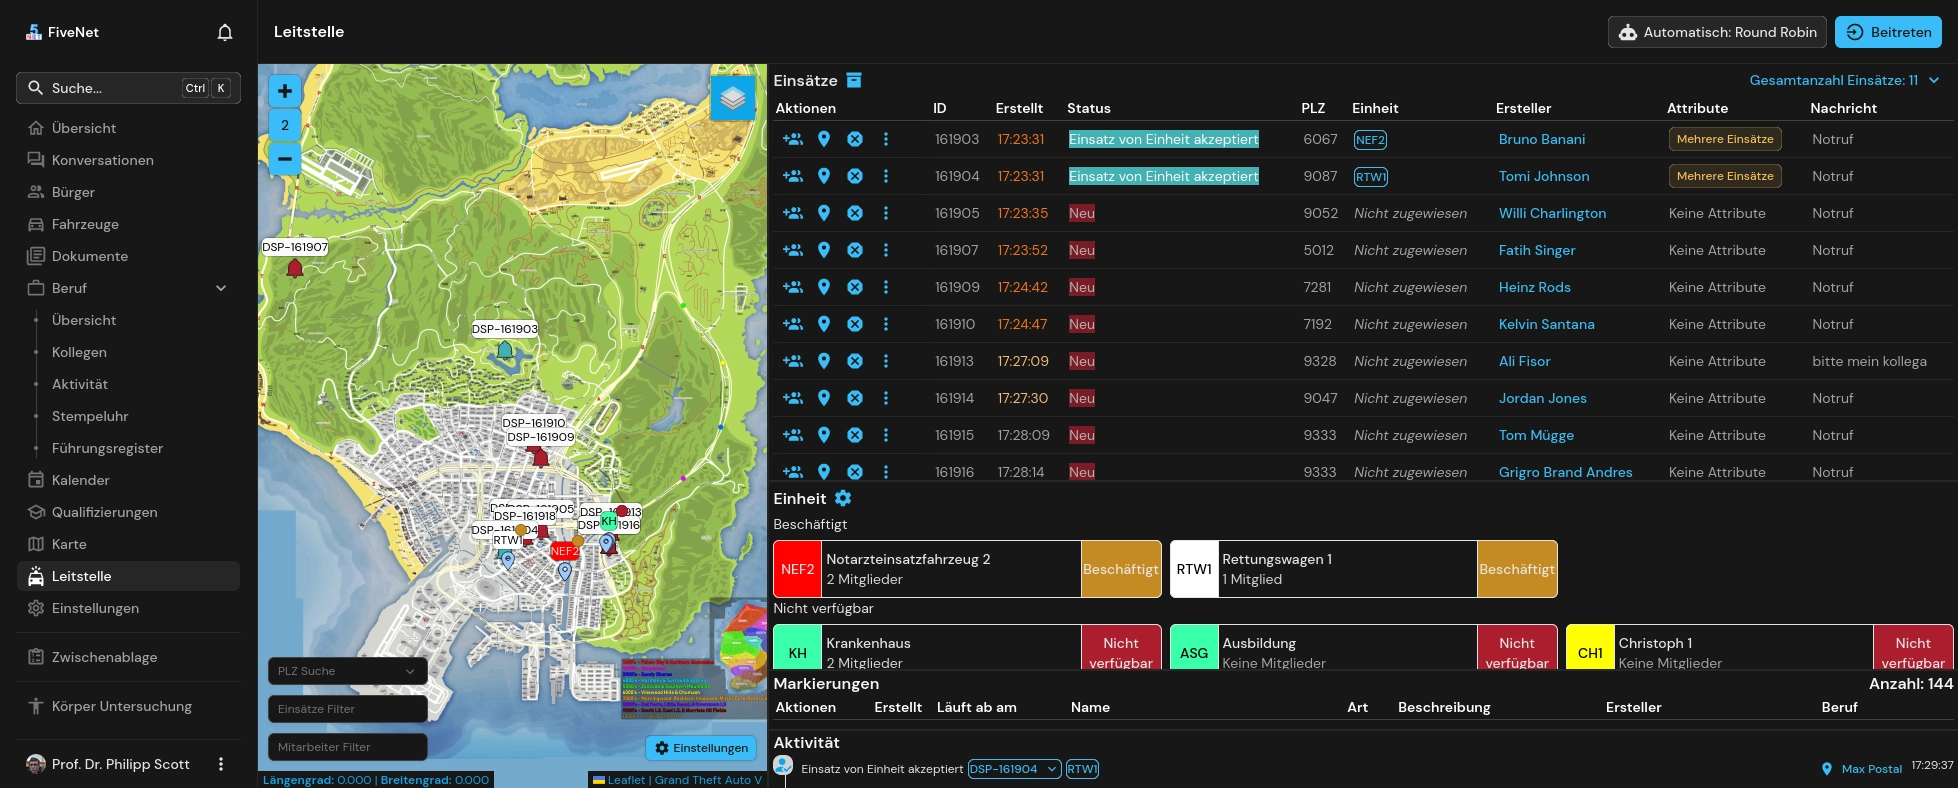Zoom in on the map
The height and width of the screenshot is (788, 1958).
(285, 91)
